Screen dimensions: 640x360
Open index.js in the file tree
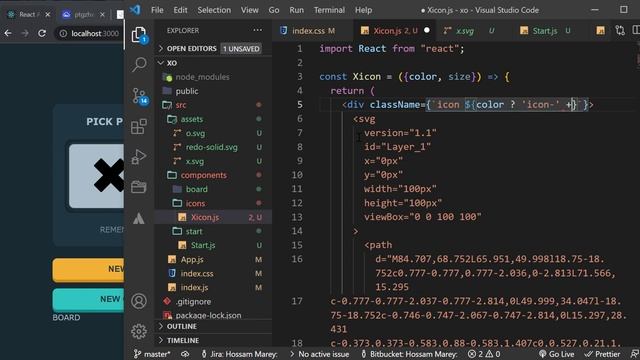(x=213, y=287)
